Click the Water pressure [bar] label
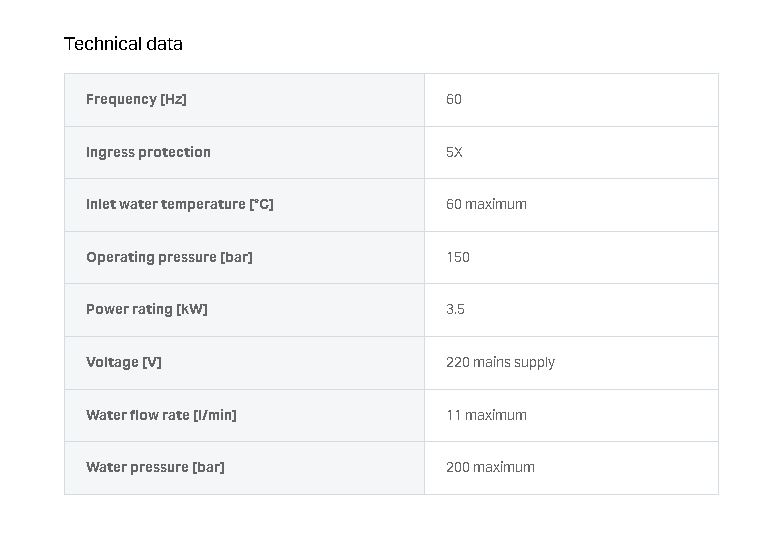758x533 pixels. pos(155,467)
